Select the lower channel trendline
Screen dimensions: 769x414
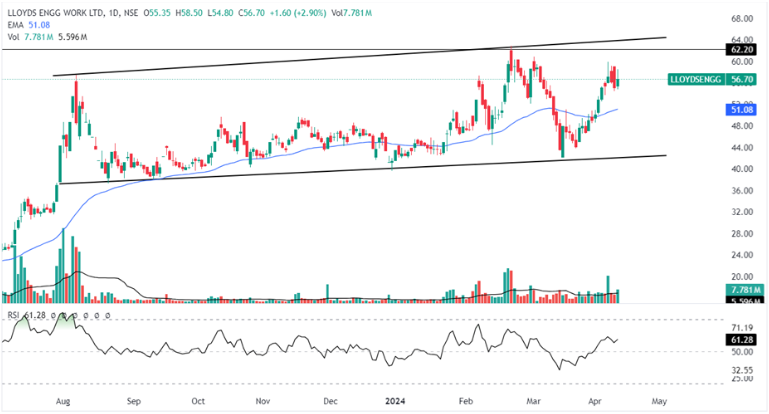pyautogui.click(x=300, y=171)
